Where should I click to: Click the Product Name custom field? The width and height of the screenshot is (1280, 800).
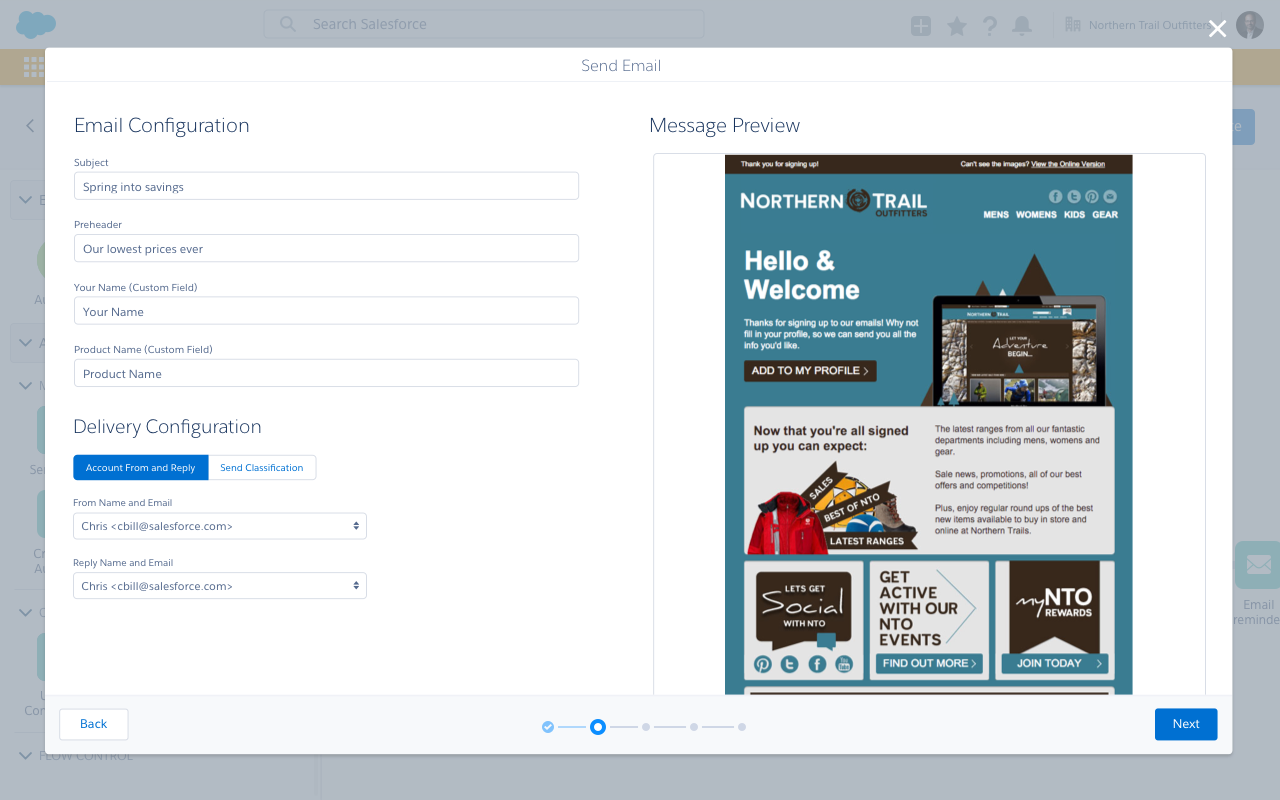tap(326, 373)
